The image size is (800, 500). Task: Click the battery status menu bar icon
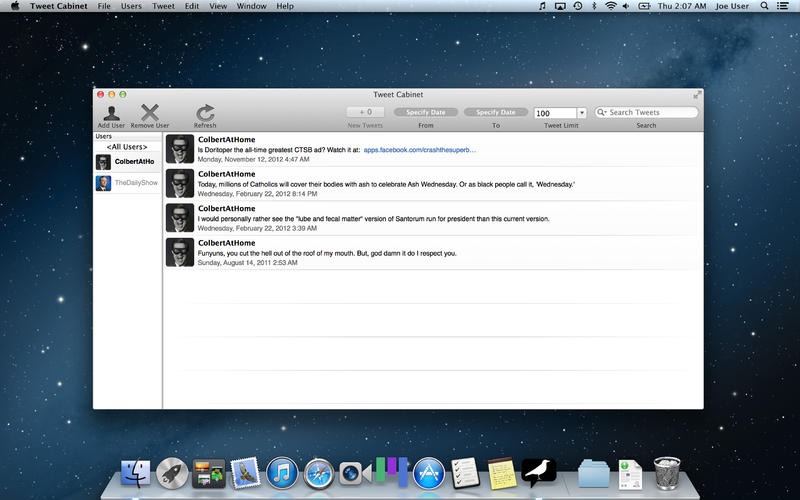pyautogui.click(x=644, y=6)
